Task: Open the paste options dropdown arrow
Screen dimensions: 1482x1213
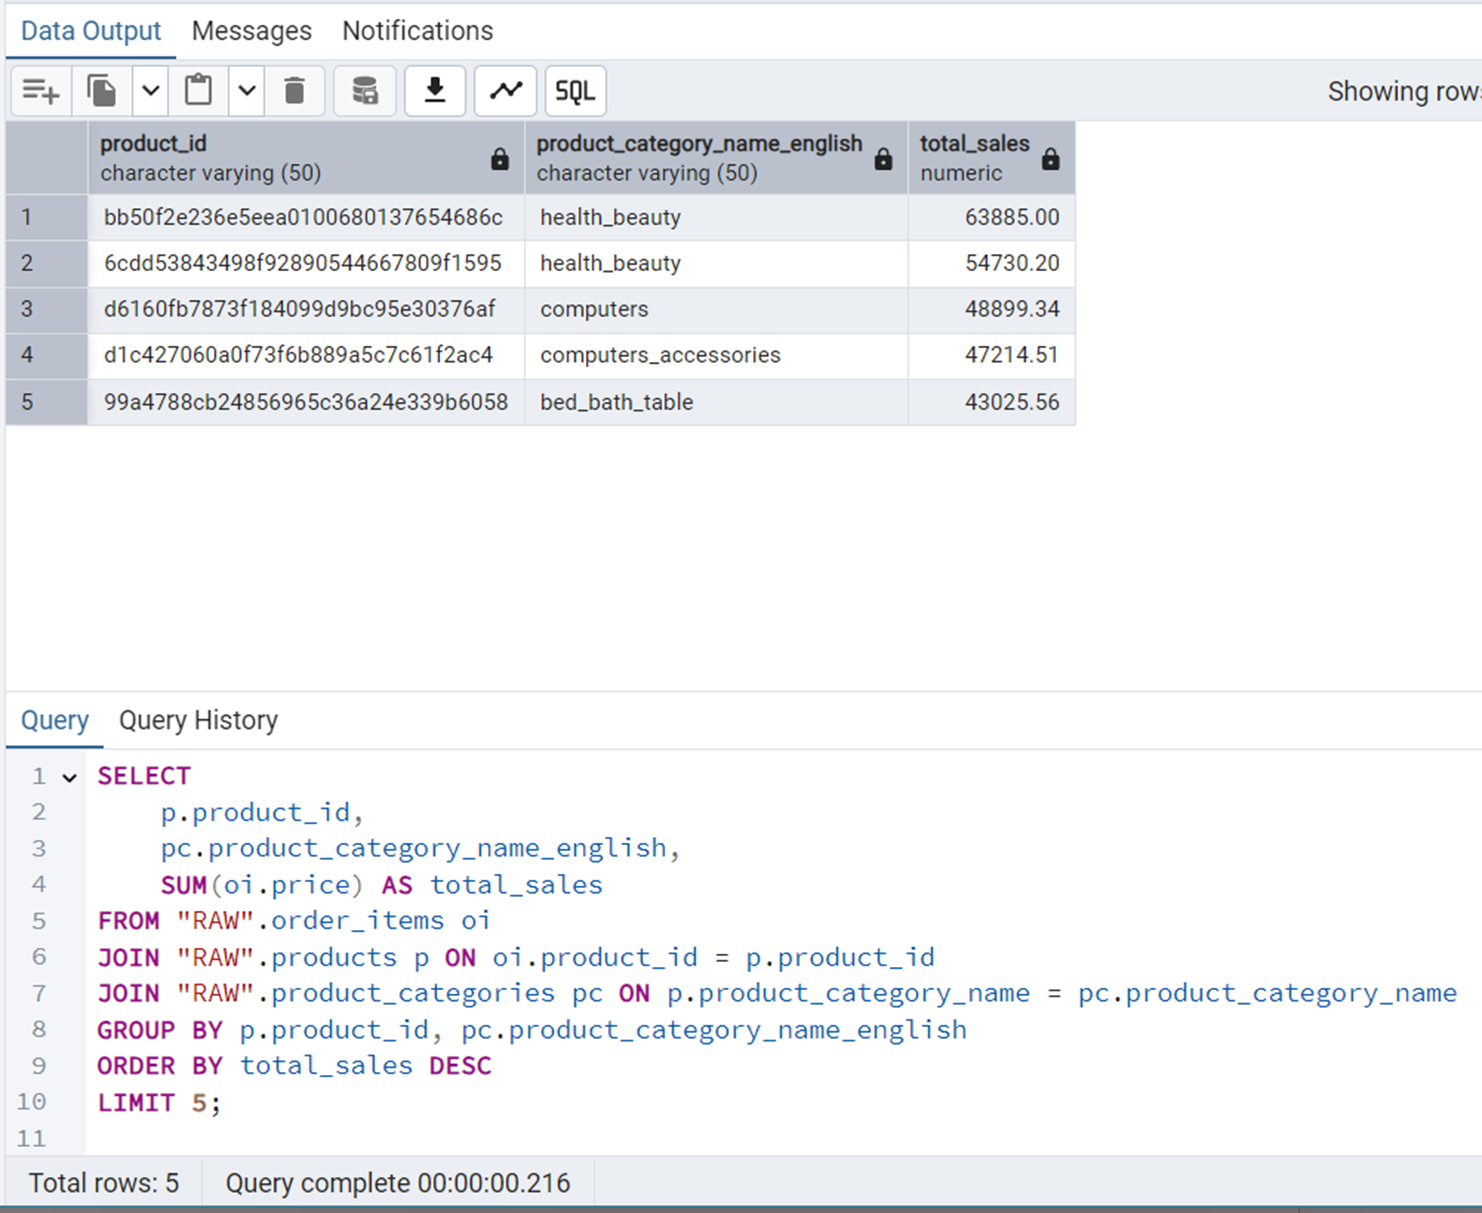Action: point(247,91)
